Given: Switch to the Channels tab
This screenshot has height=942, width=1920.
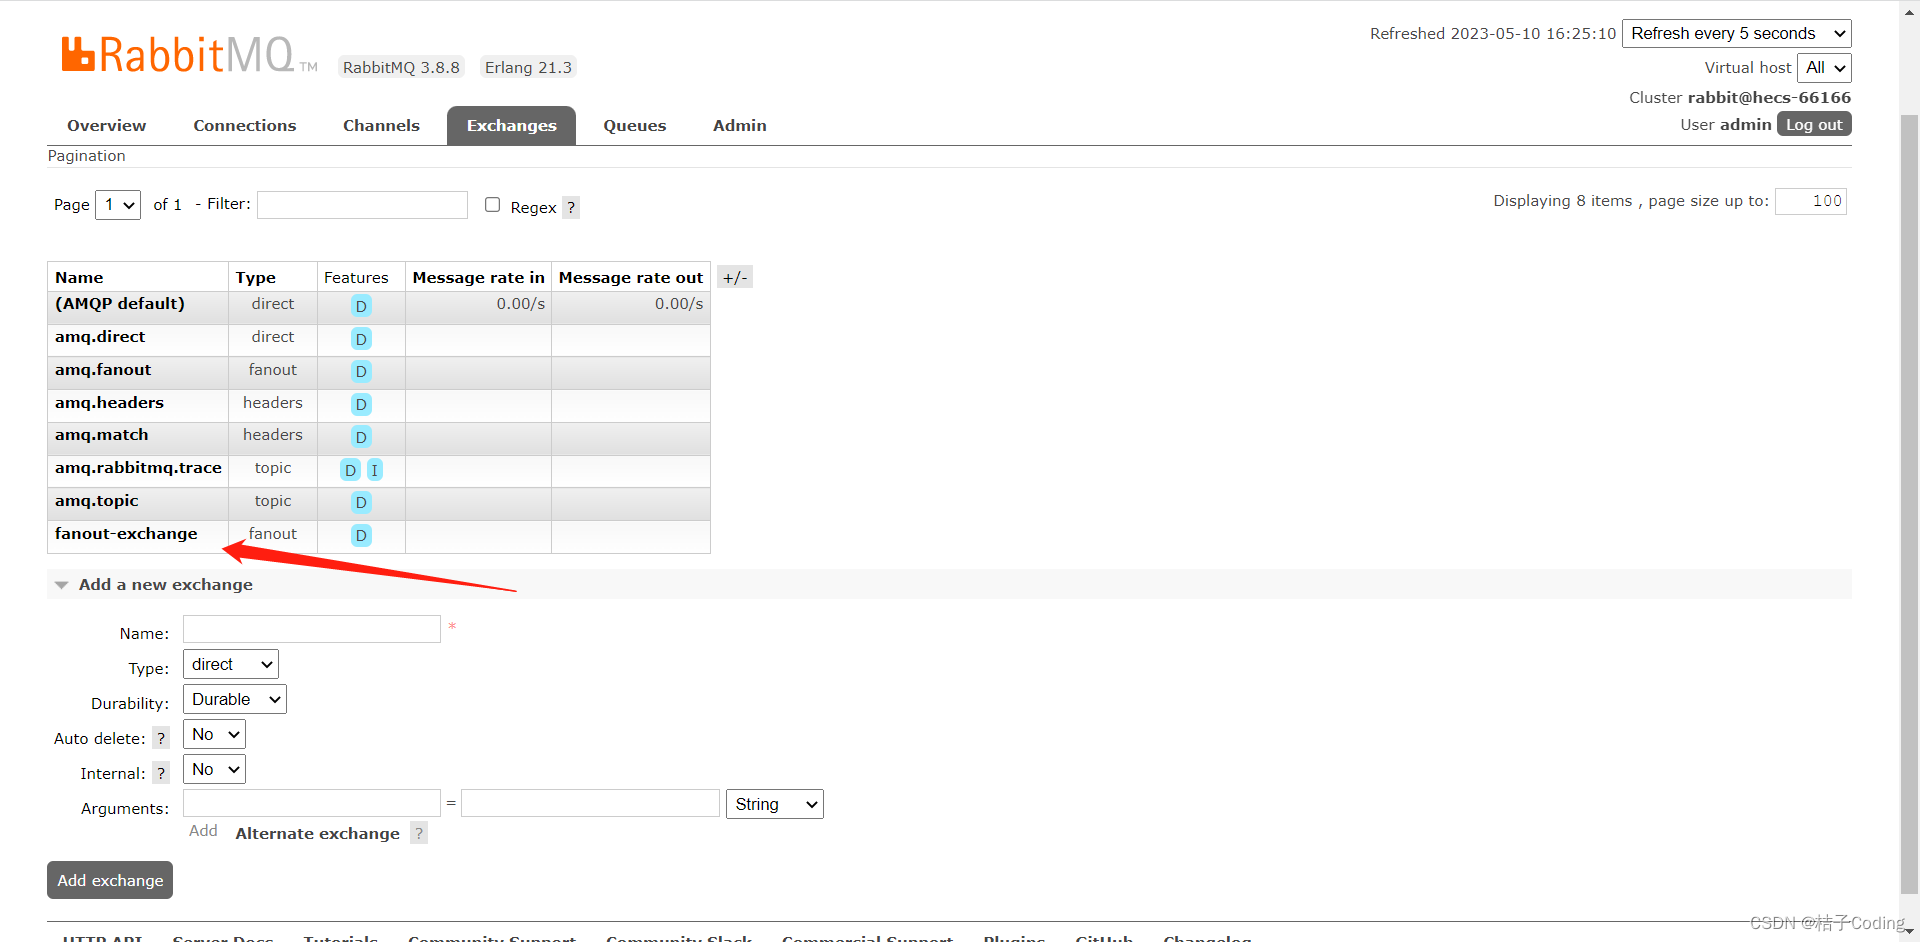Looking at the screenshot, I should click(381, 126).
